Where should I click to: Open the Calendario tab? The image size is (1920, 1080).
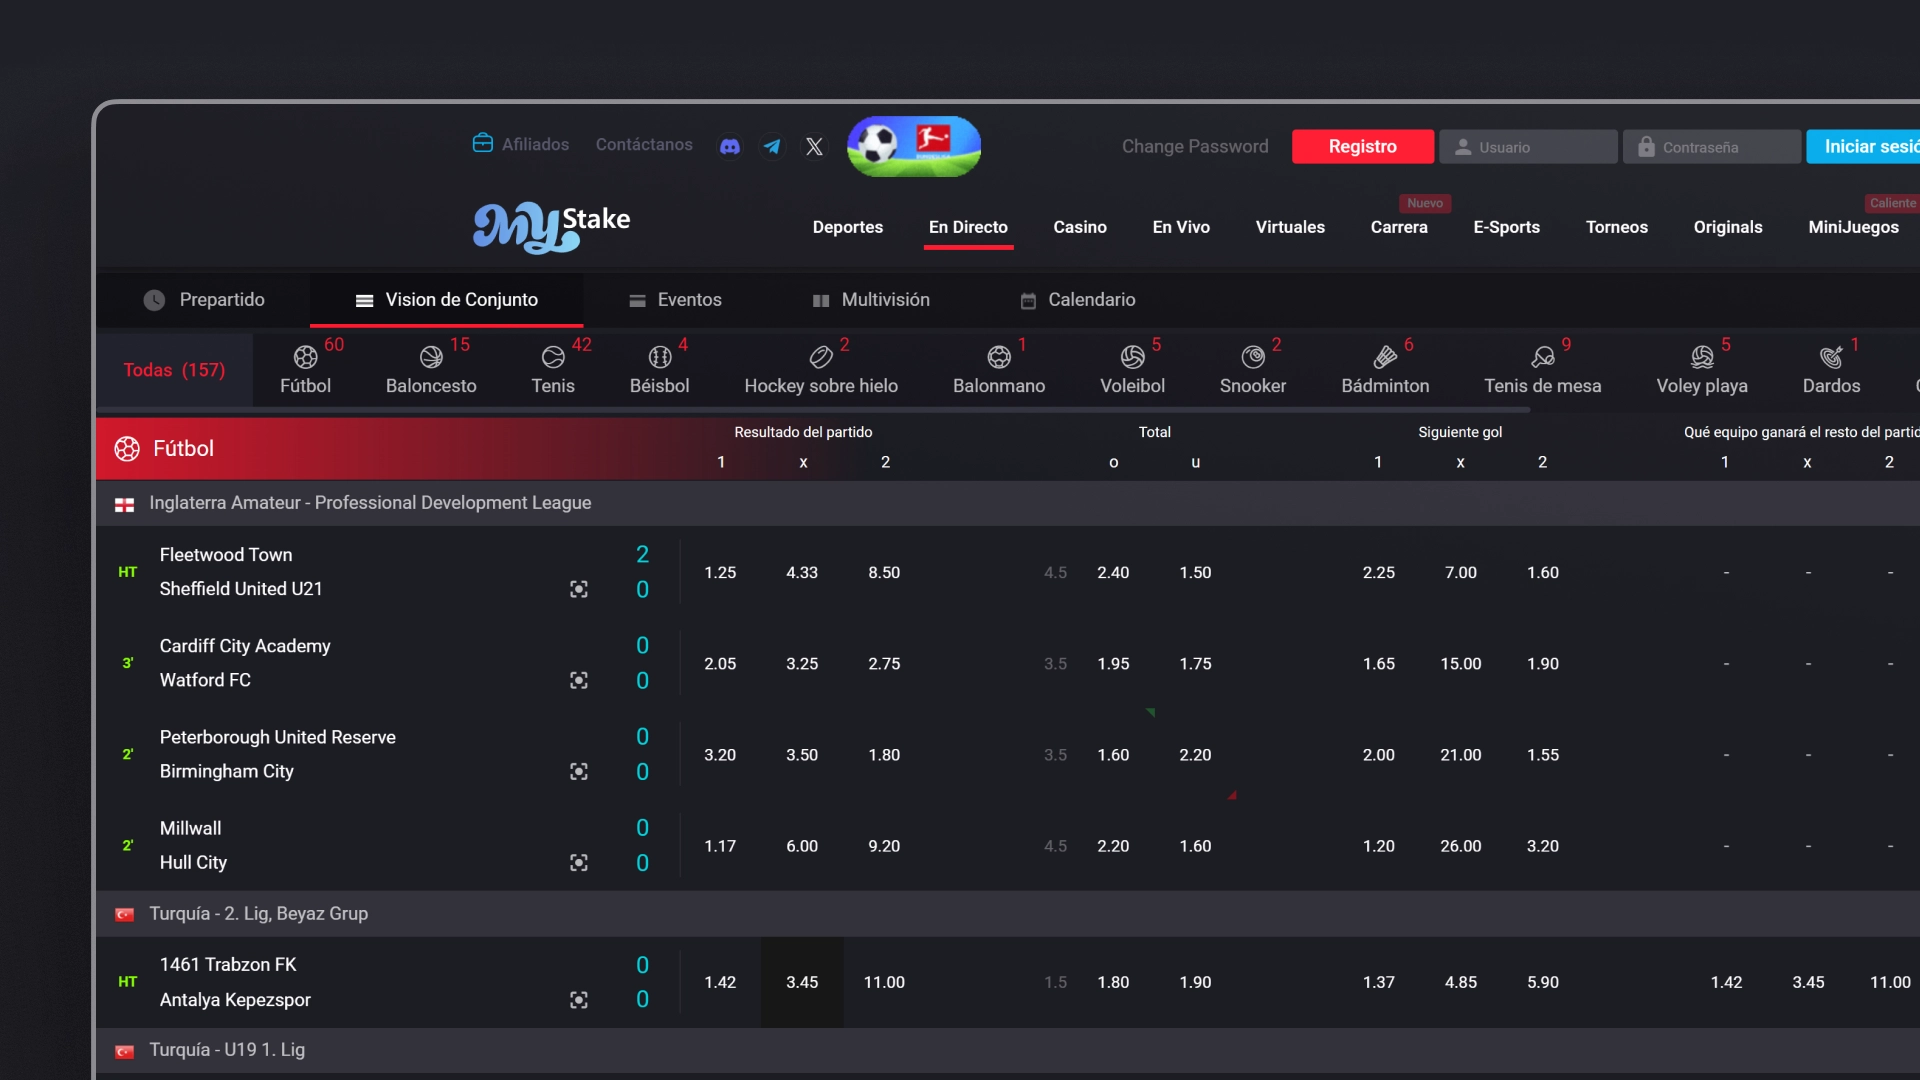click(1077, 300)
